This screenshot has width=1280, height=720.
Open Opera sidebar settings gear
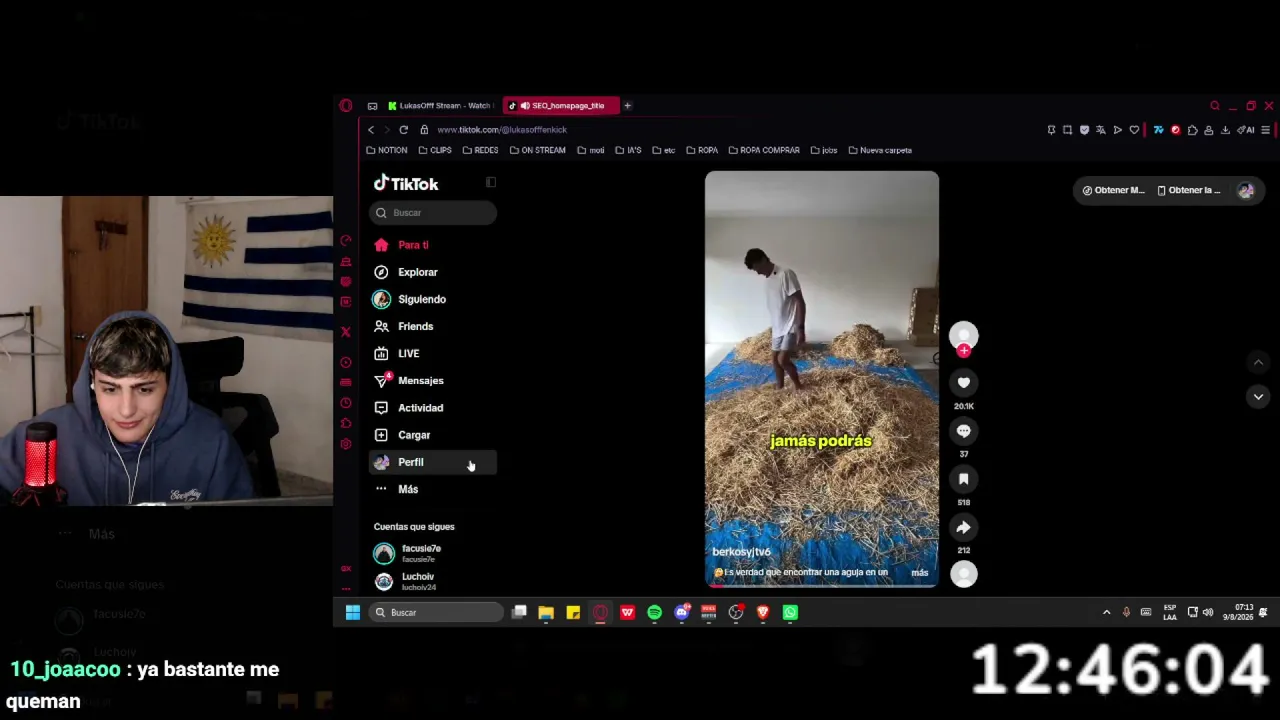(x=346, y=444)
